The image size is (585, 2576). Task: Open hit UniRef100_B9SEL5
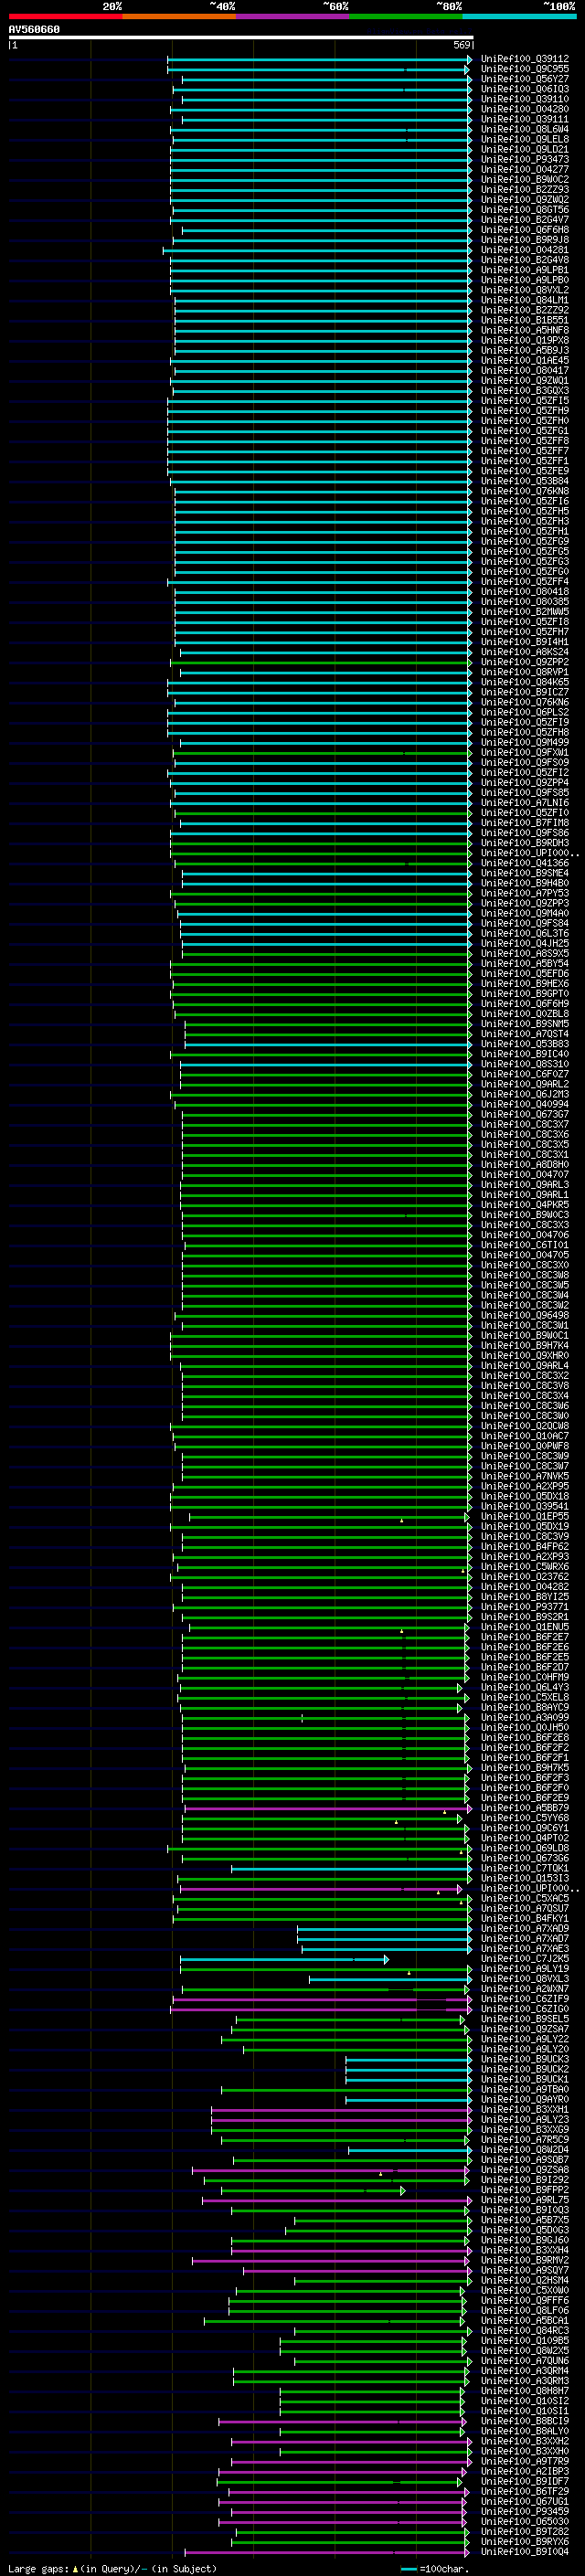click(x=525, y=2019)
